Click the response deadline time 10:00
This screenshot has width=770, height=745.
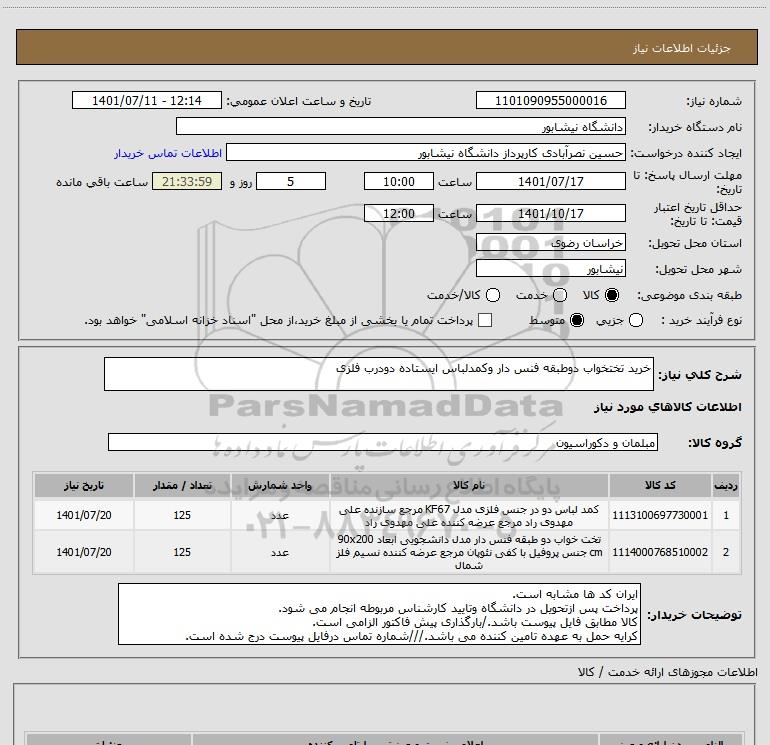(x=399, y=181)
